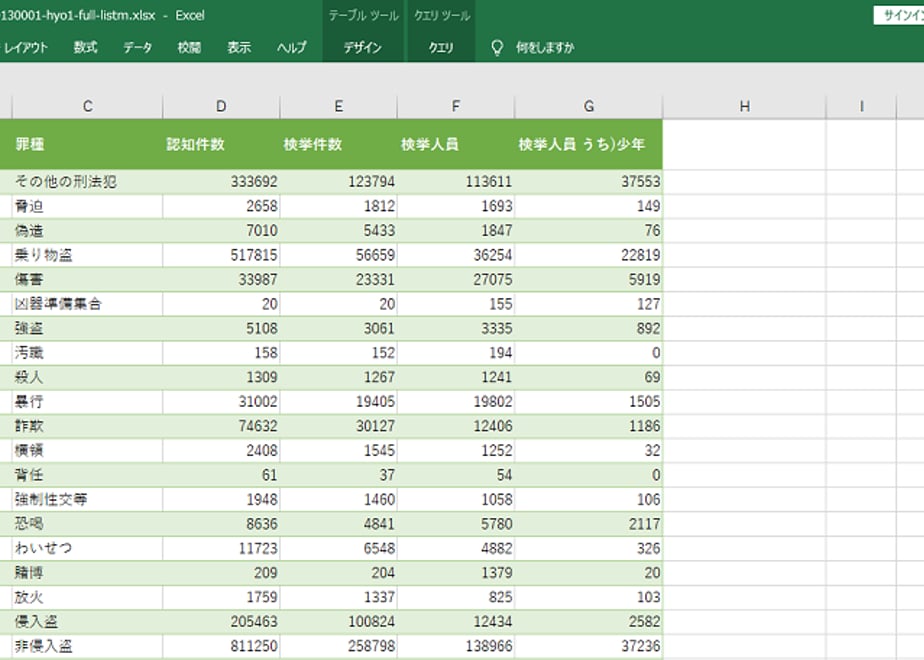Open the データ ribbon tab
924x660 pixels.
[x=137, y=47]
